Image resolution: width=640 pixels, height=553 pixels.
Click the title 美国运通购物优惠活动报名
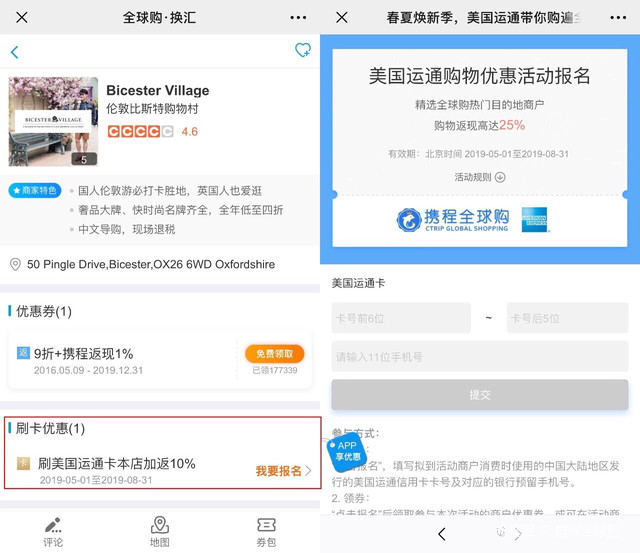click(480, 76)
